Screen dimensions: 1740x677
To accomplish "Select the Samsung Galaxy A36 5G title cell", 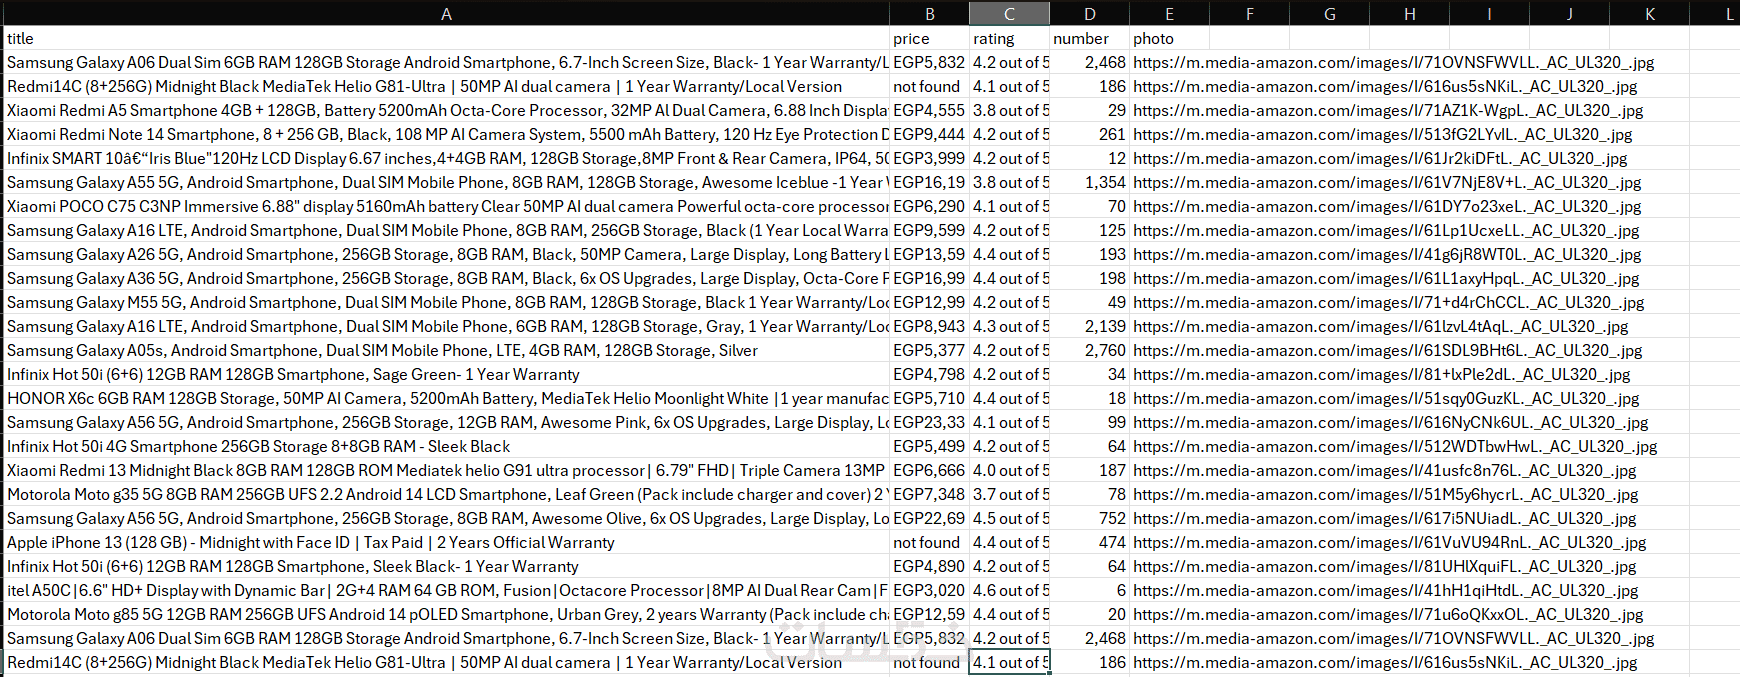I will click(447, 278).
